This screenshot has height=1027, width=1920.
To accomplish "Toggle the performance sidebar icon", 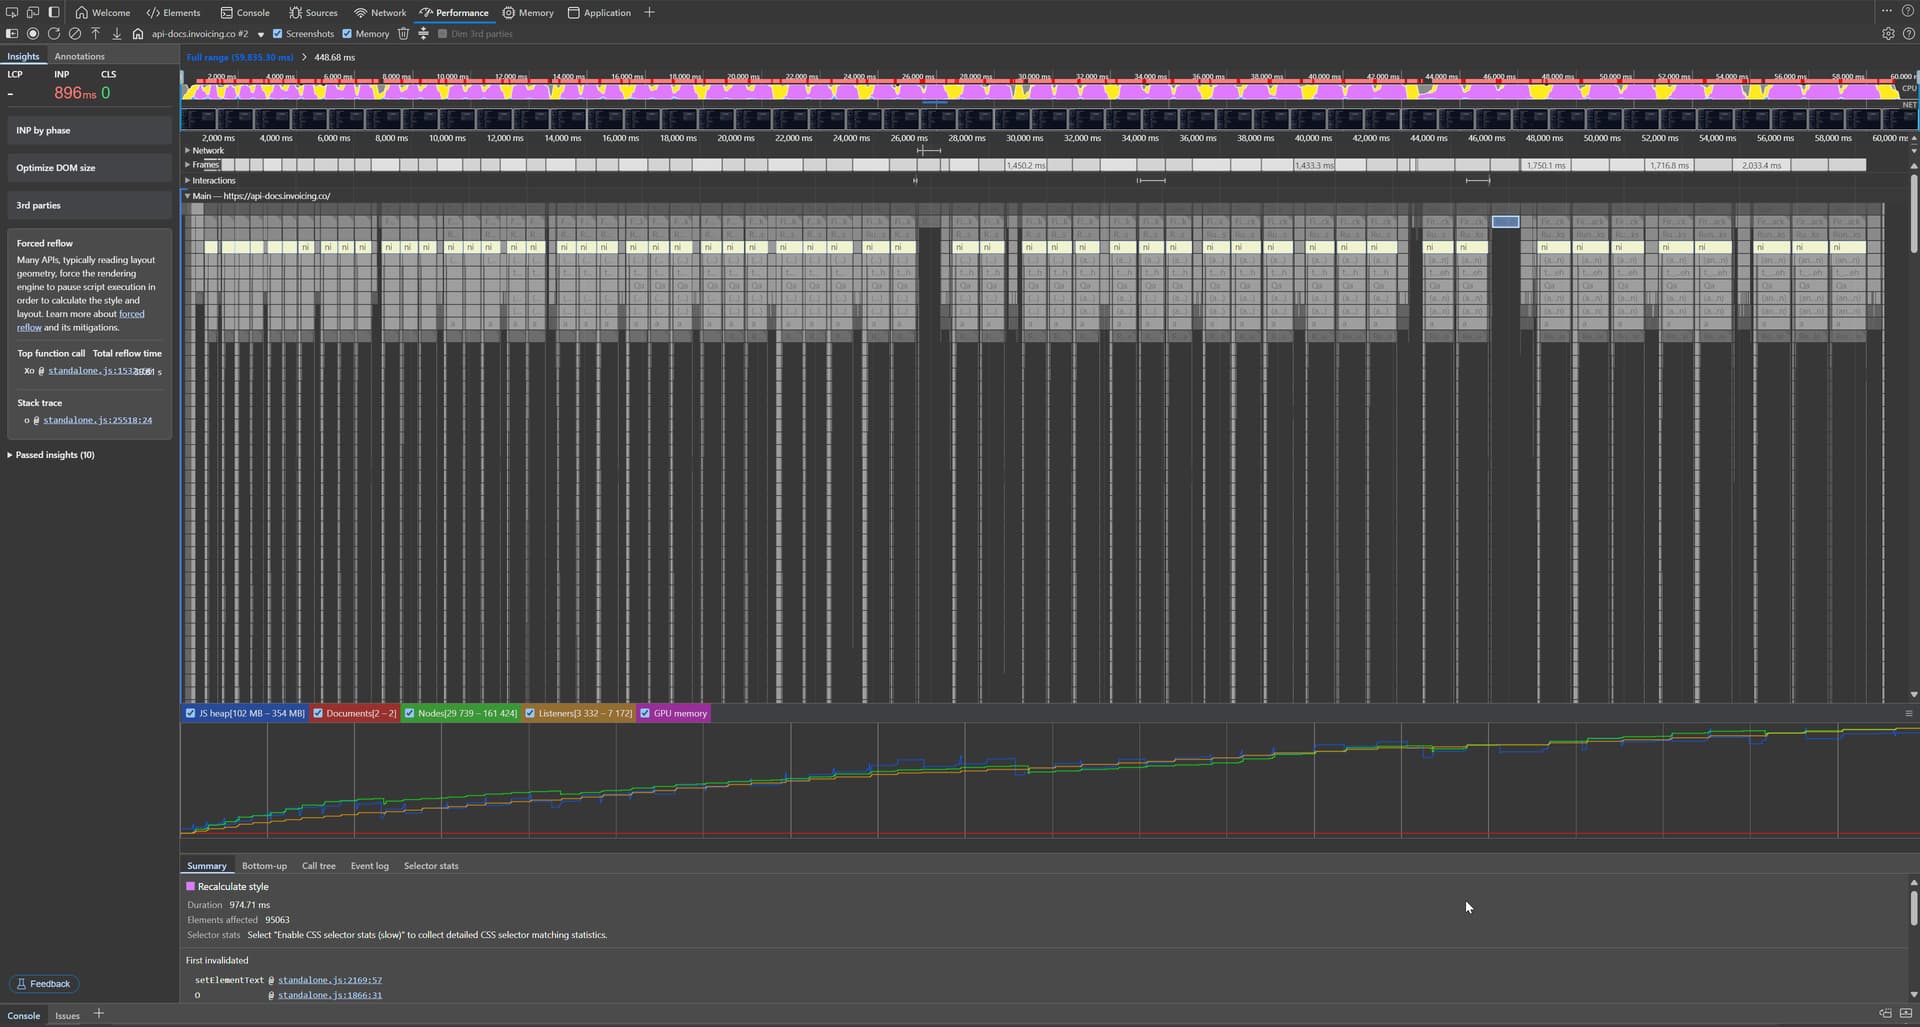I will click(12, 33).
